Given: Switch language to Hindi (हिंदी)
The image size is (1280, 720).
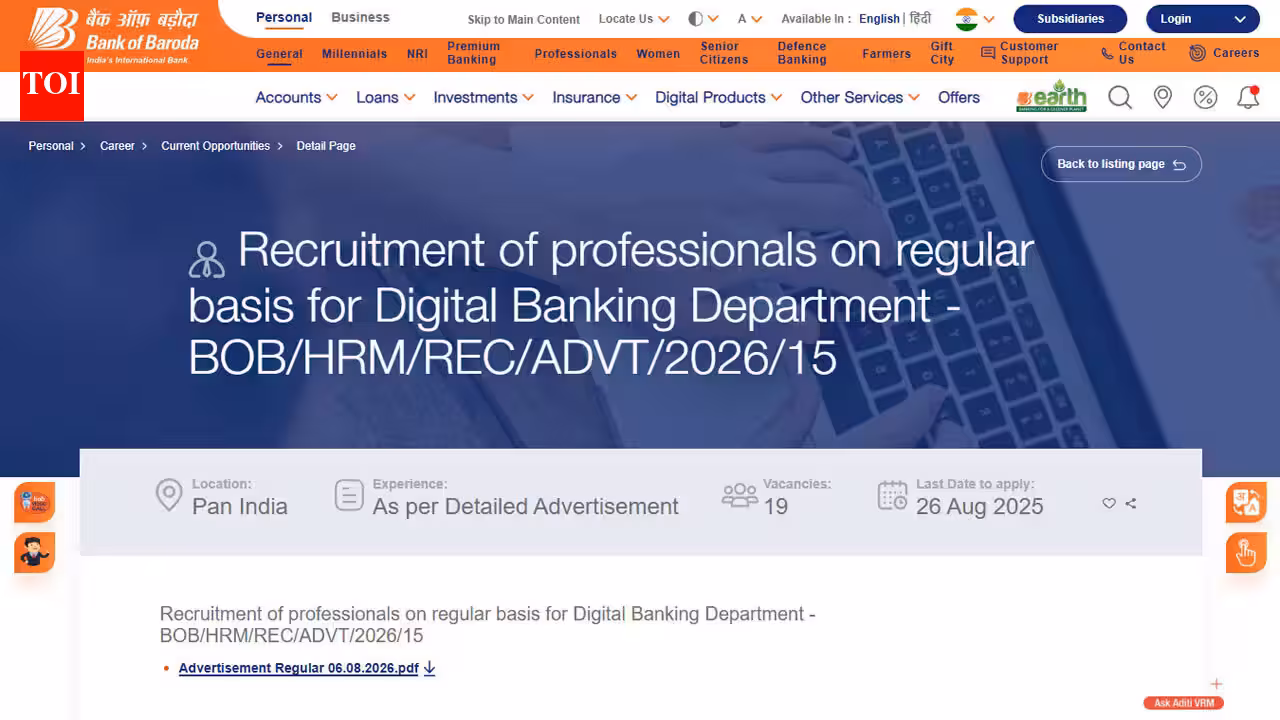Looking at the screenshot, I should [x=920, y=19].
